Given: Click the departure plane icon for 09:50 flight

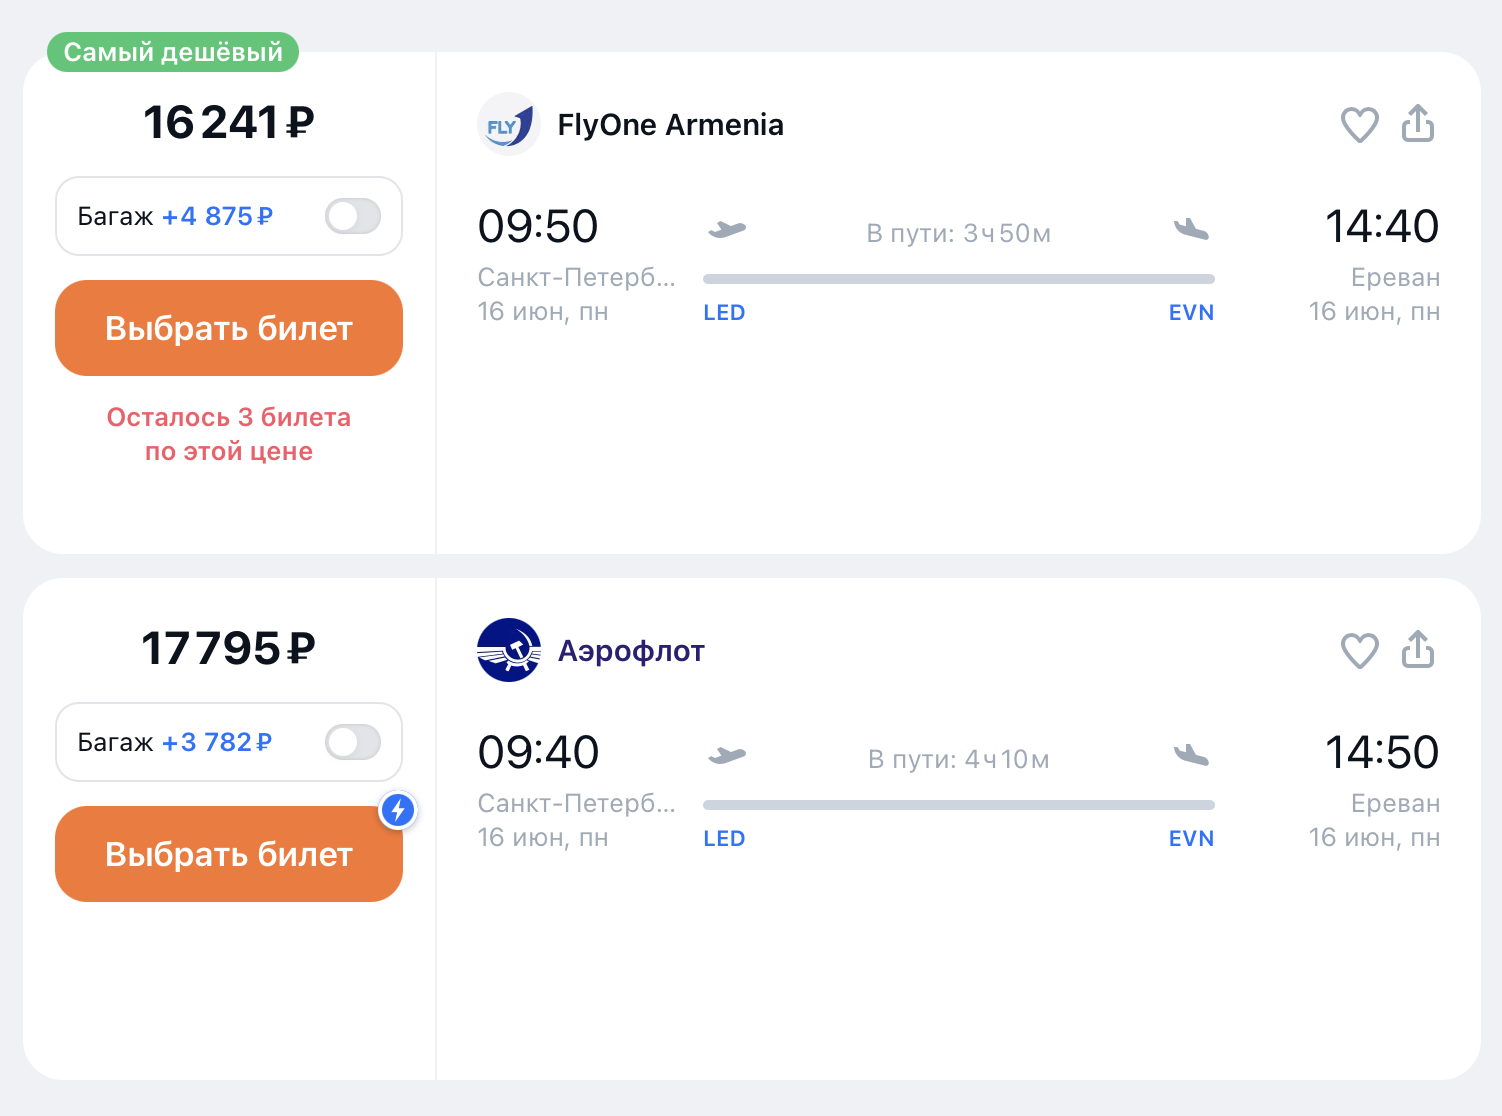Looking at the screenshot, I should [727, 230].
